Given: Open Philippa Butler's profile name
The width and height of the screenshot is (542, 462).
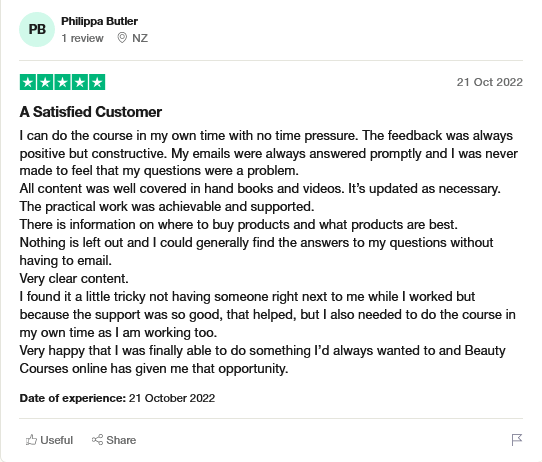Looking at the screenshot, I should pos(100,21).
